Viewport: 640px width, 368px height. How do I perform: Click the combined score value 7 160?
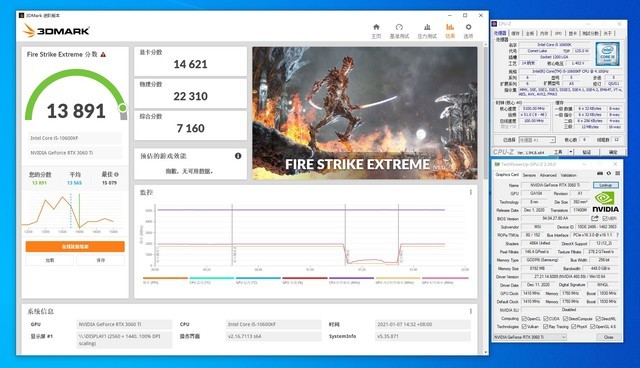[x=190, y=129]
